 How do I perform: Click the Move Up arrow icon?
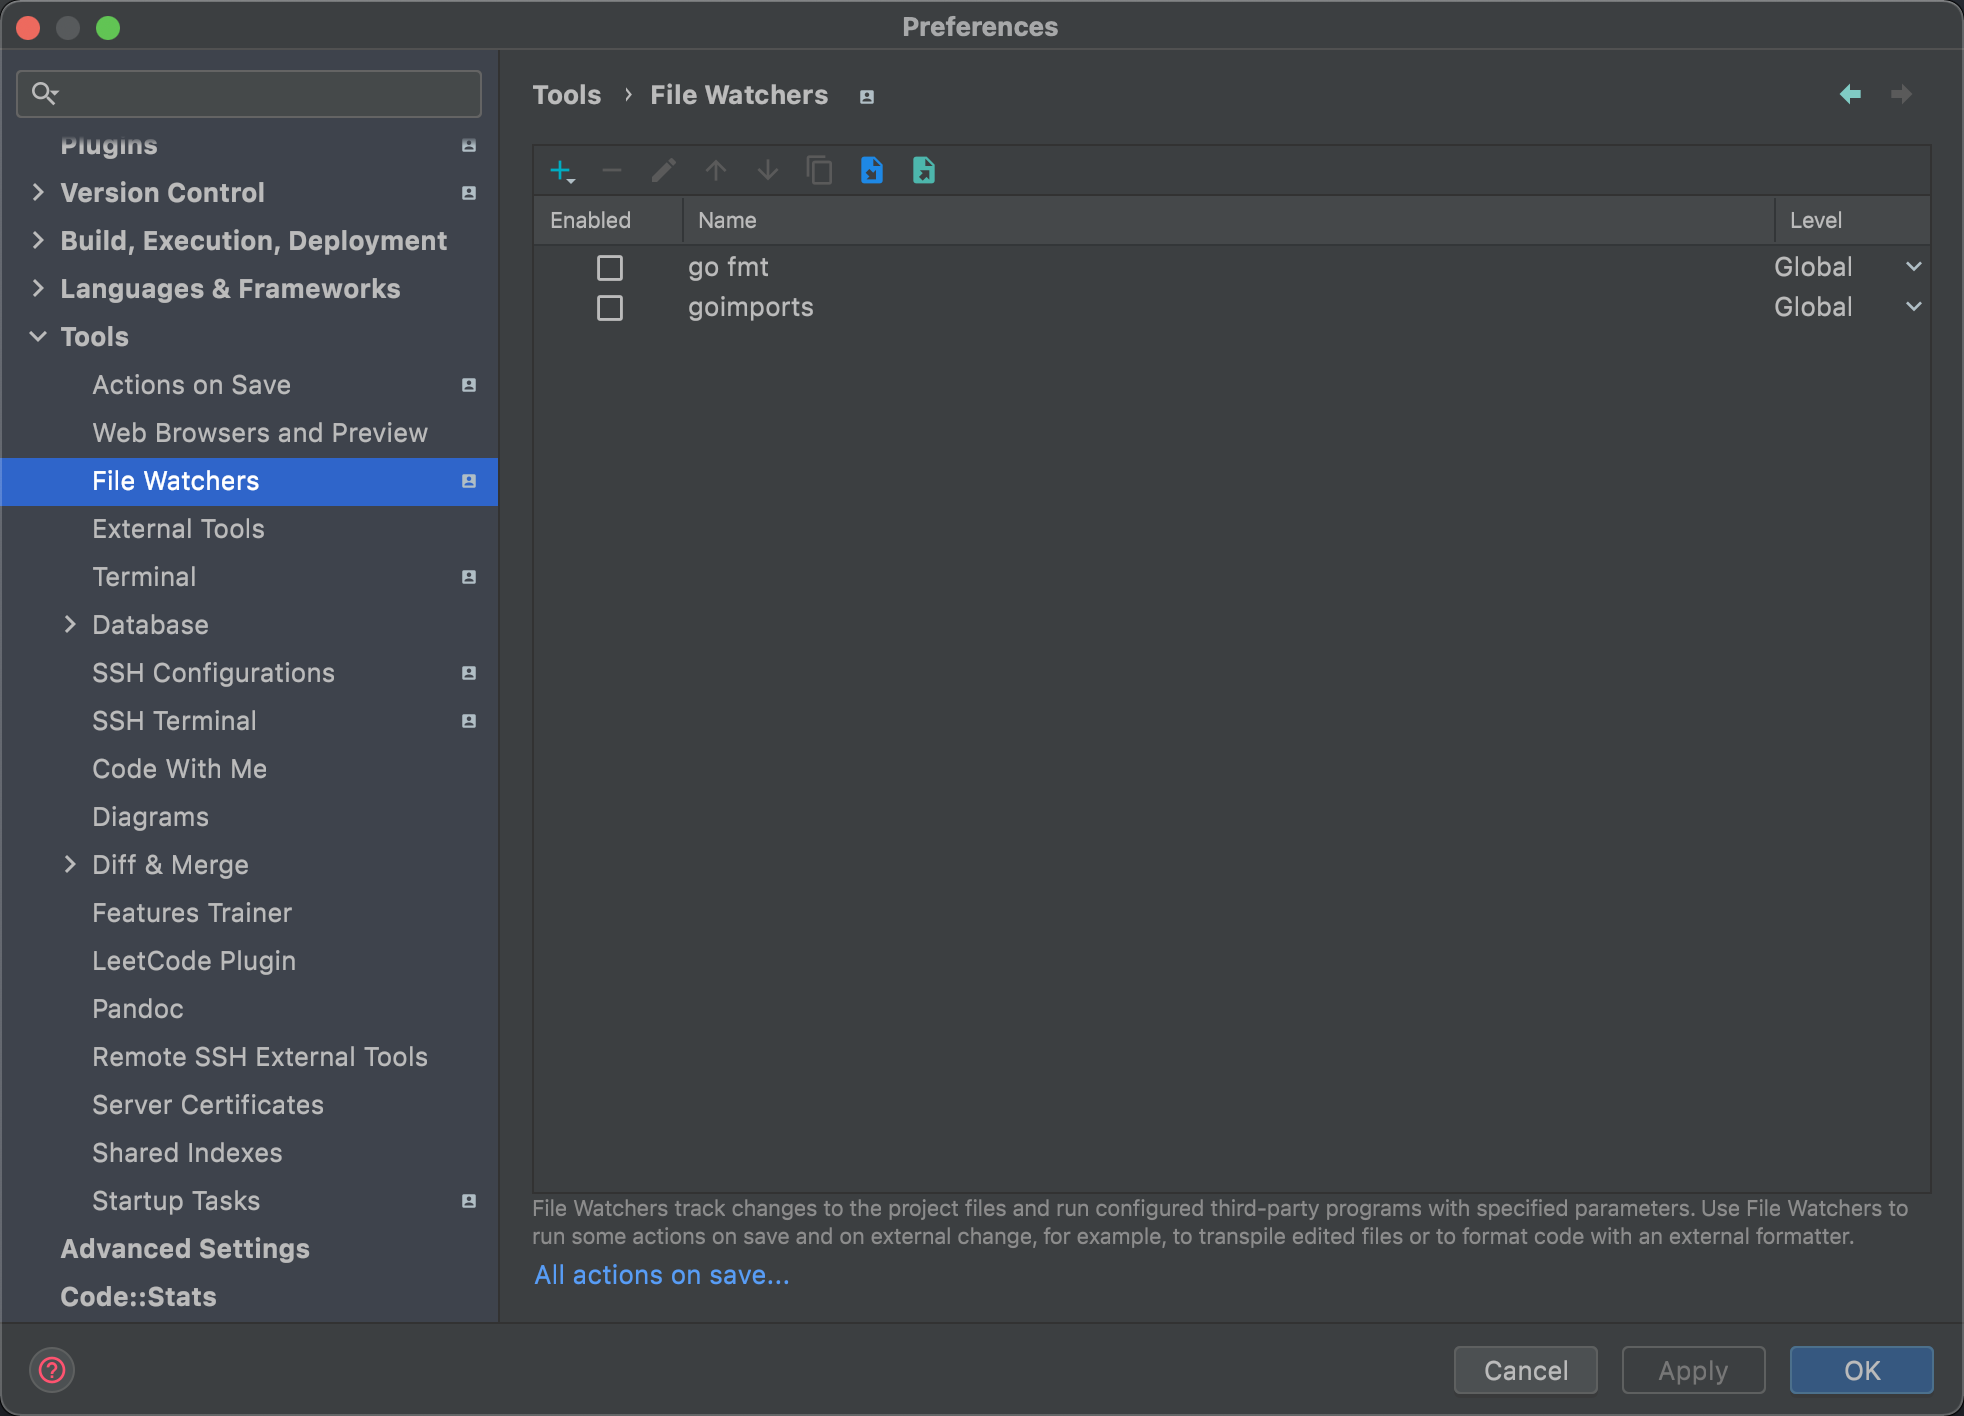click(x=716, y=171)
